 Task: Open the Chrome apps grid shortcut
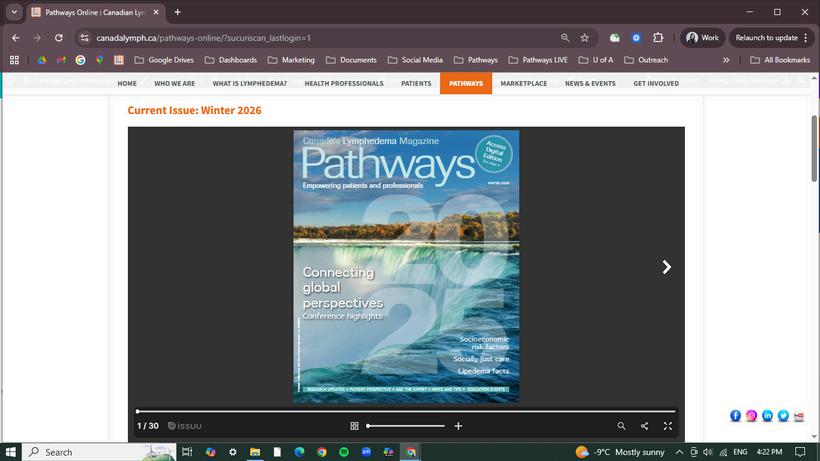tap(14, 60)
